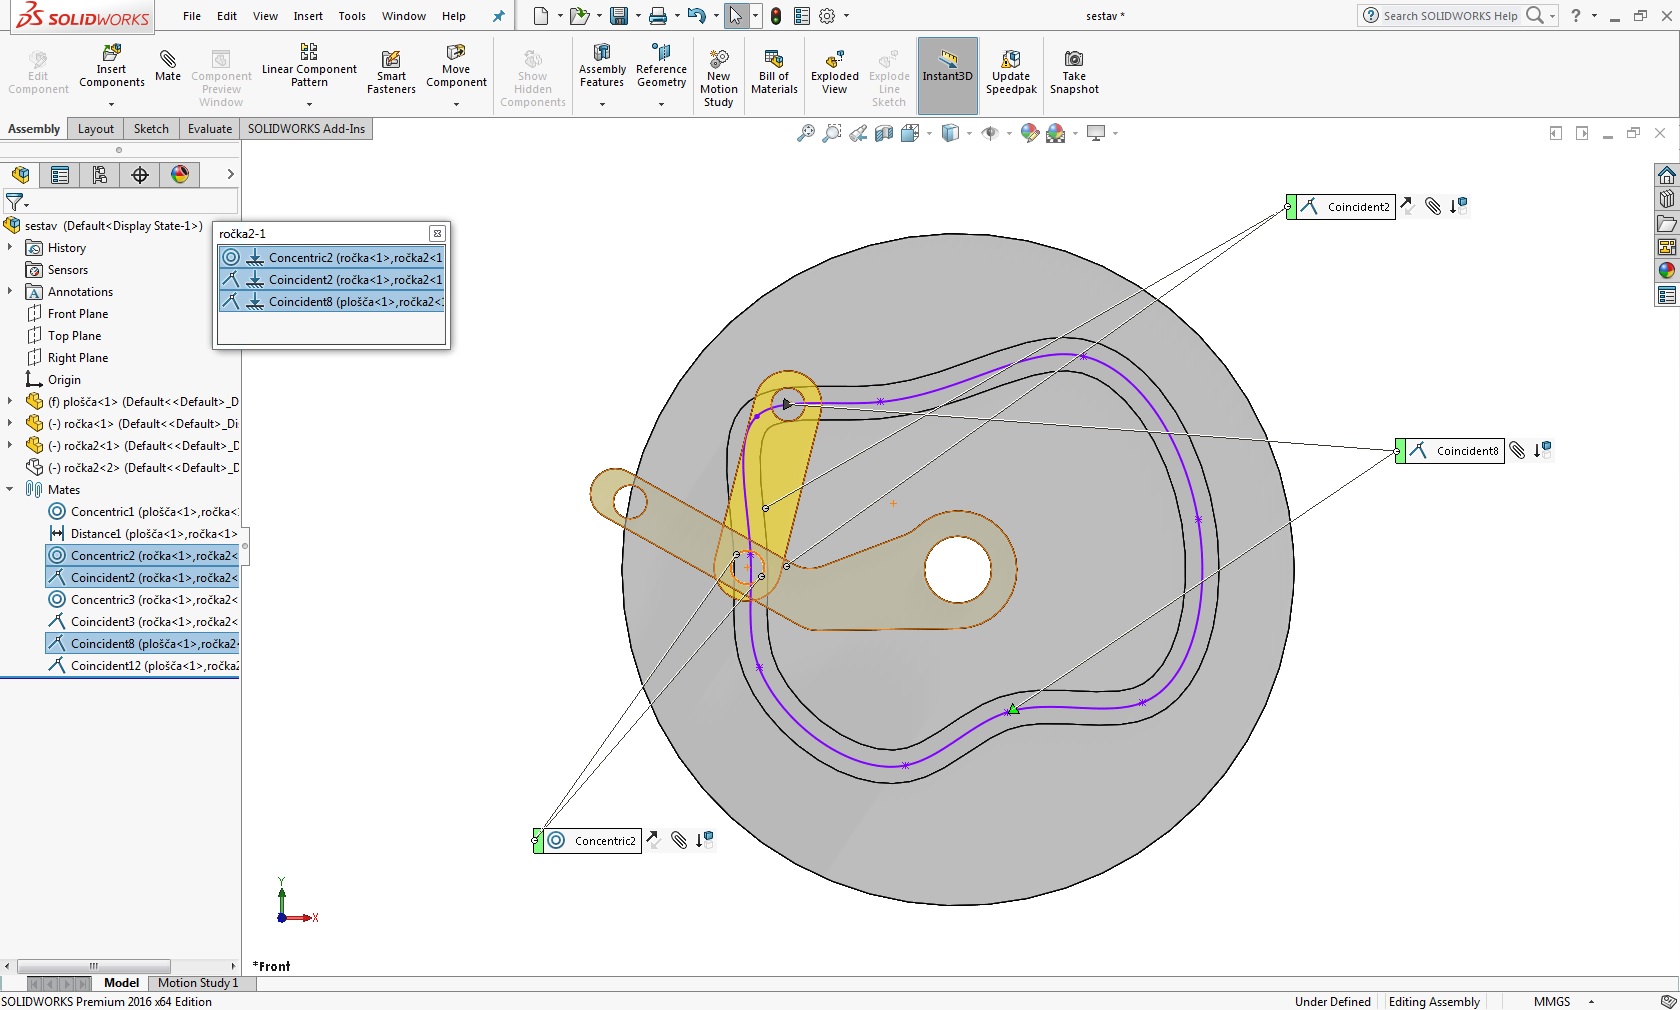The height and width of the screenshot is (1010, 1680).
Task: Click the Search SOLIDWORKS Help field
Action: tap(1449, 16)
